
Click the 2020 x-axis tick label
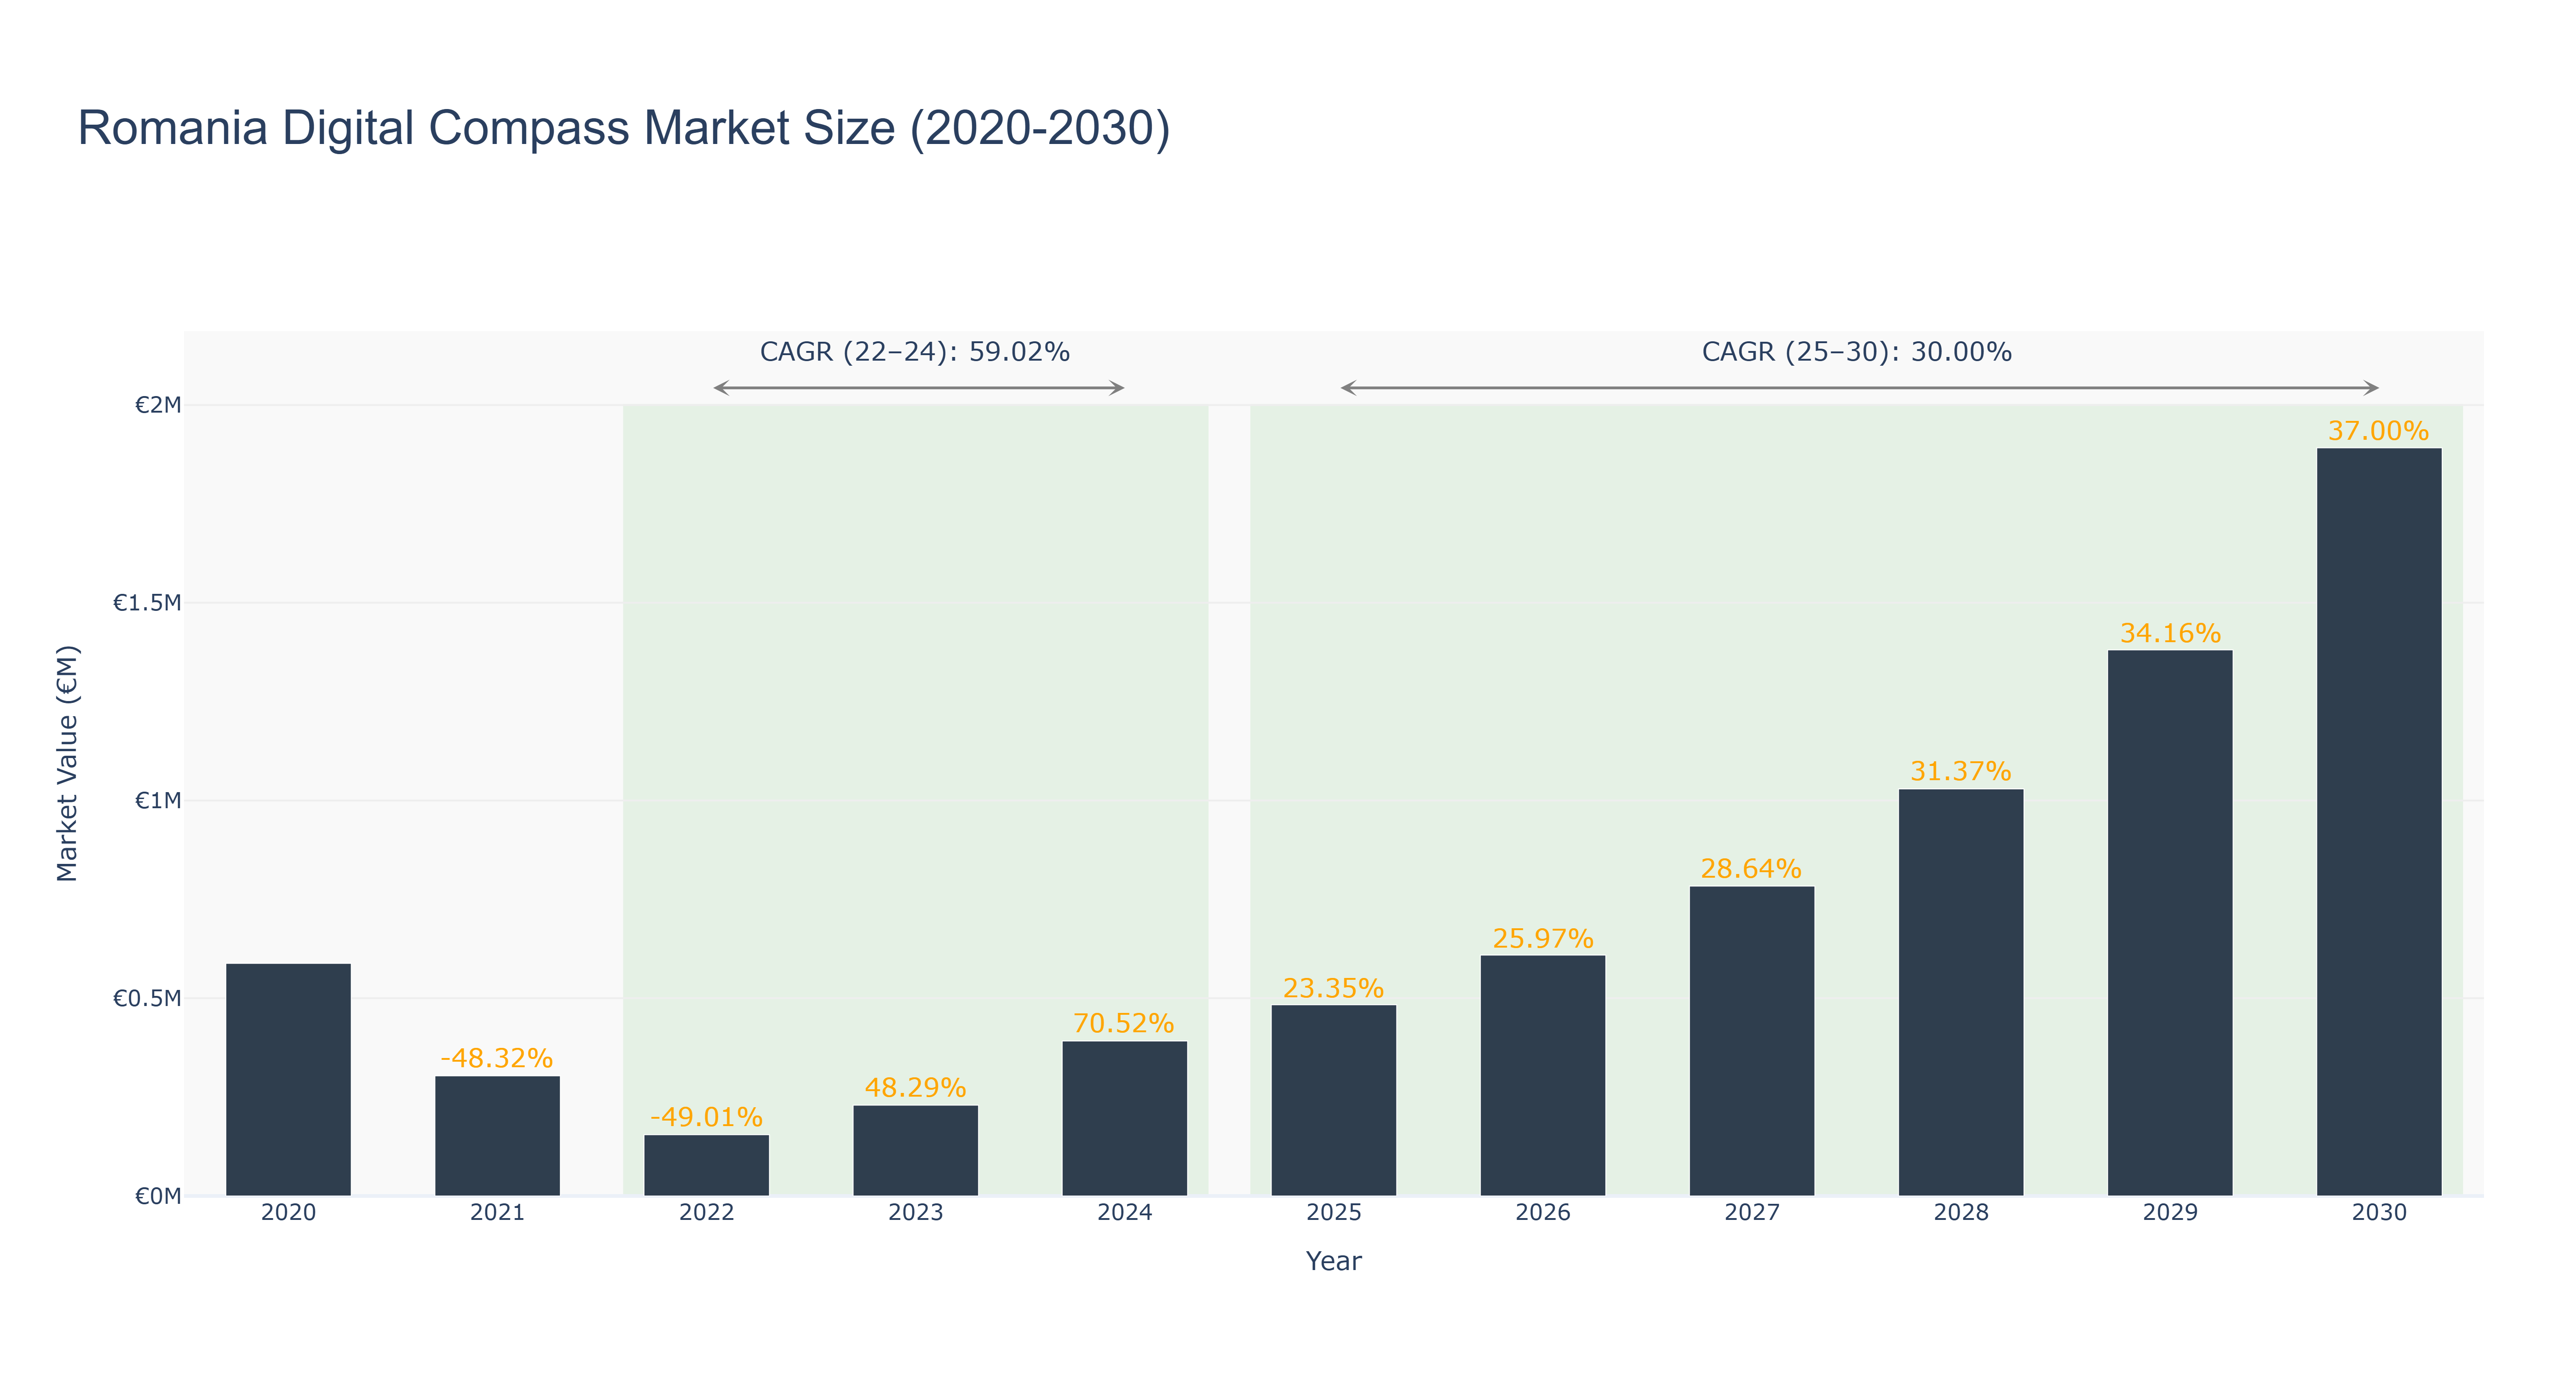[x=288, y=1213]
